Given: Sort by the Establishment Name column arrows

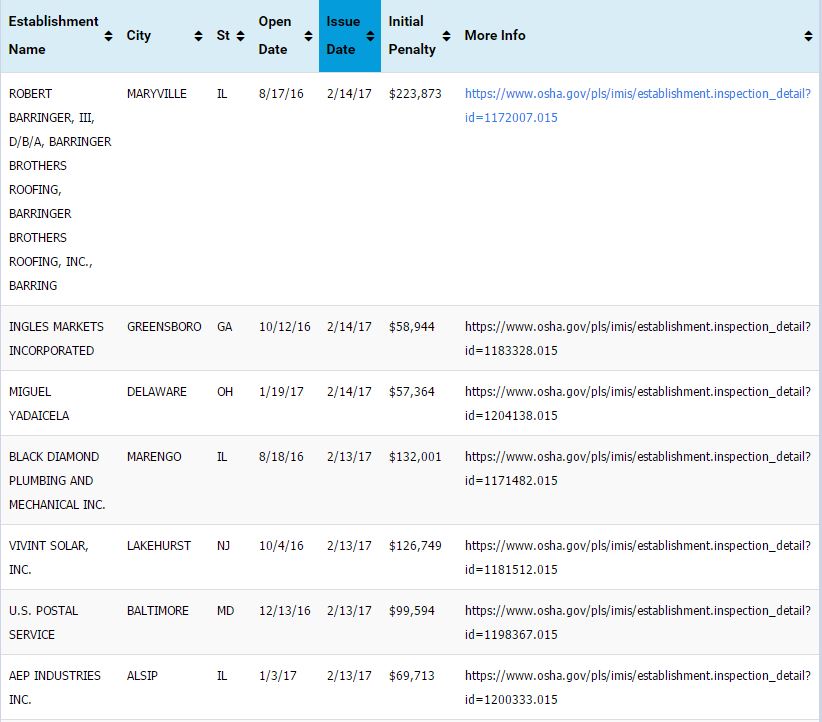Looking at the screenshot, I should pyautogui.click(x=108, y=36).
